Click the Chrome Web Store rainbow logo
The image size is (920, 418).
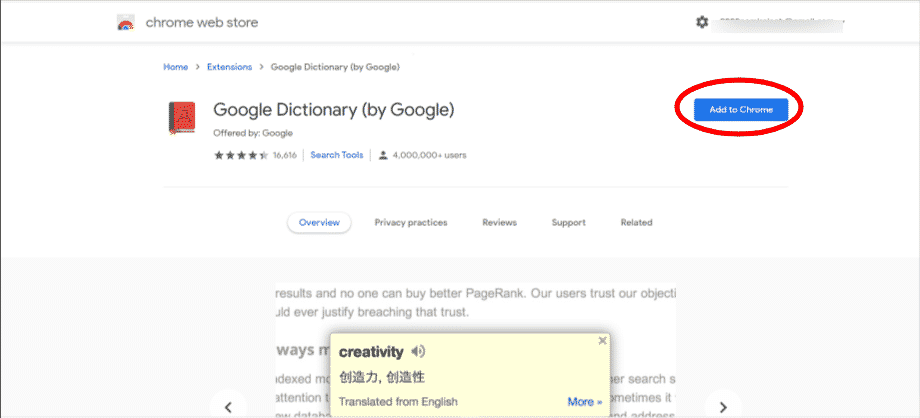(x=126, y=23)
